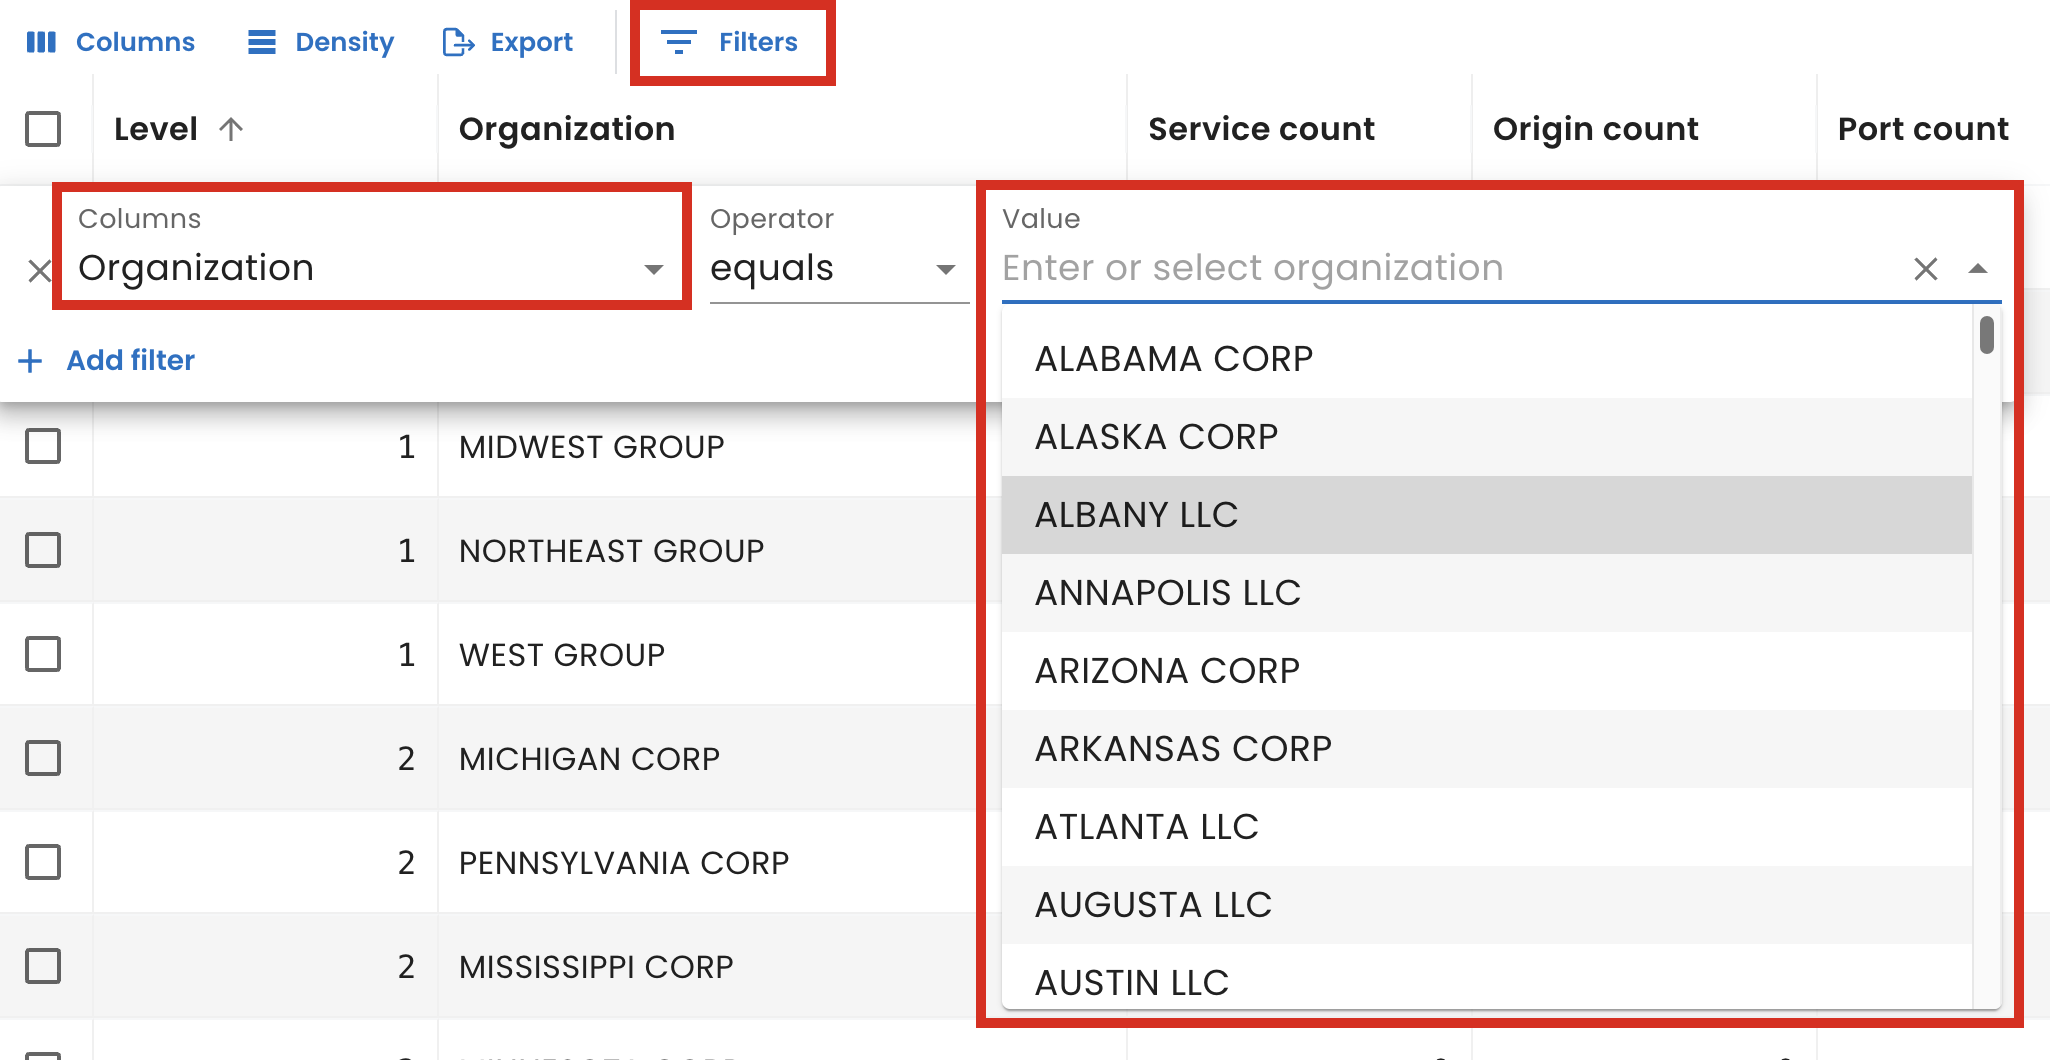This screenshot has height=1060, width=2050.
Task: Click the plus icon beside Add filter
Action: pyautogui.click(x=31, y=360)
